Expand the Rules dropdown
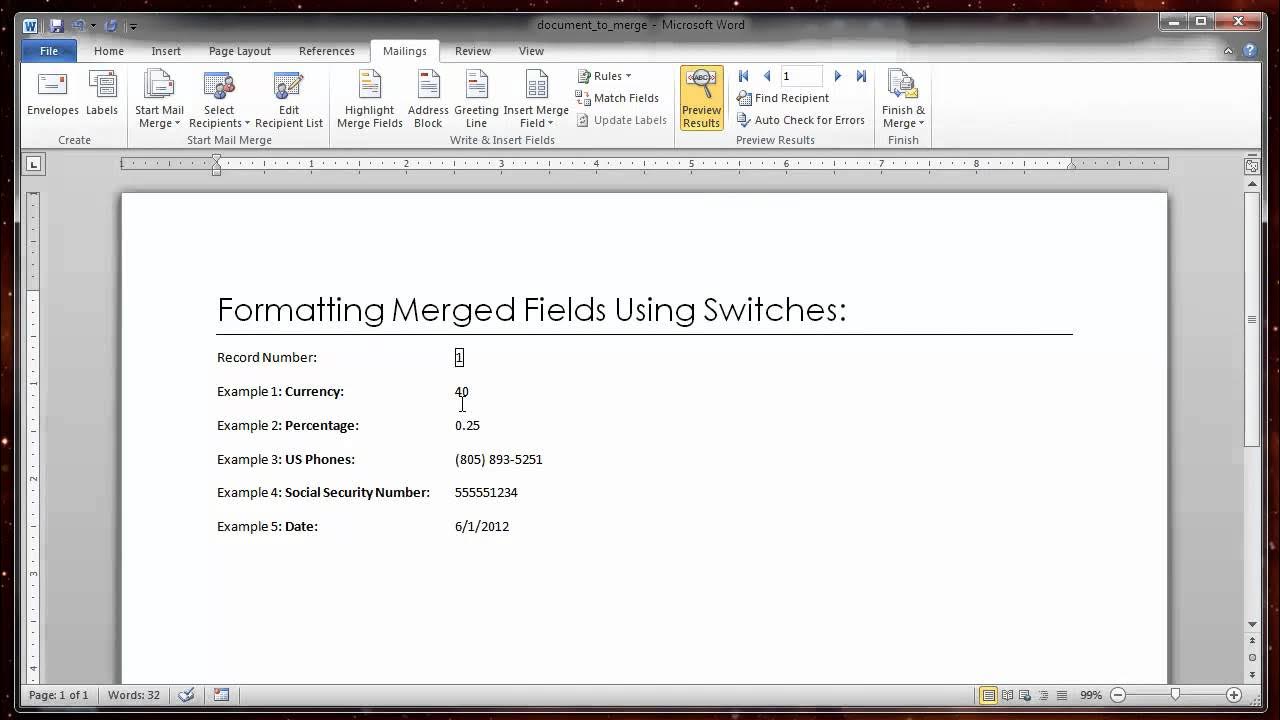 pyautogui.click(x=605, y=76)
